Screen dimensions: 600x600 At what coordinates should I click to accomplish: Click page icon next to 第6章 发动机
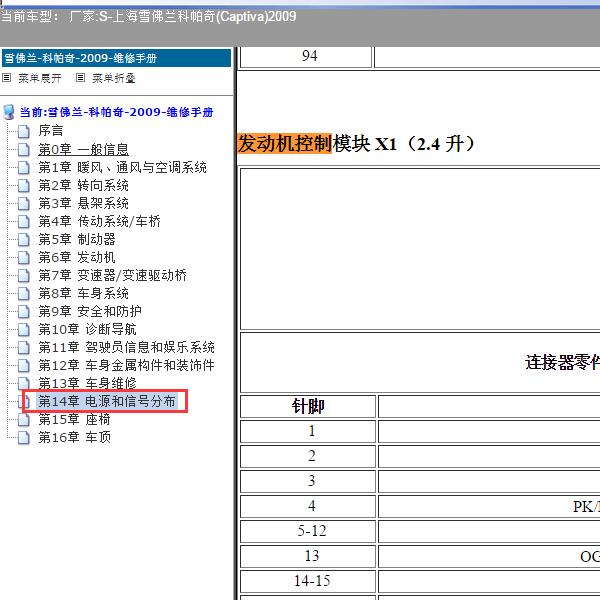24,257
